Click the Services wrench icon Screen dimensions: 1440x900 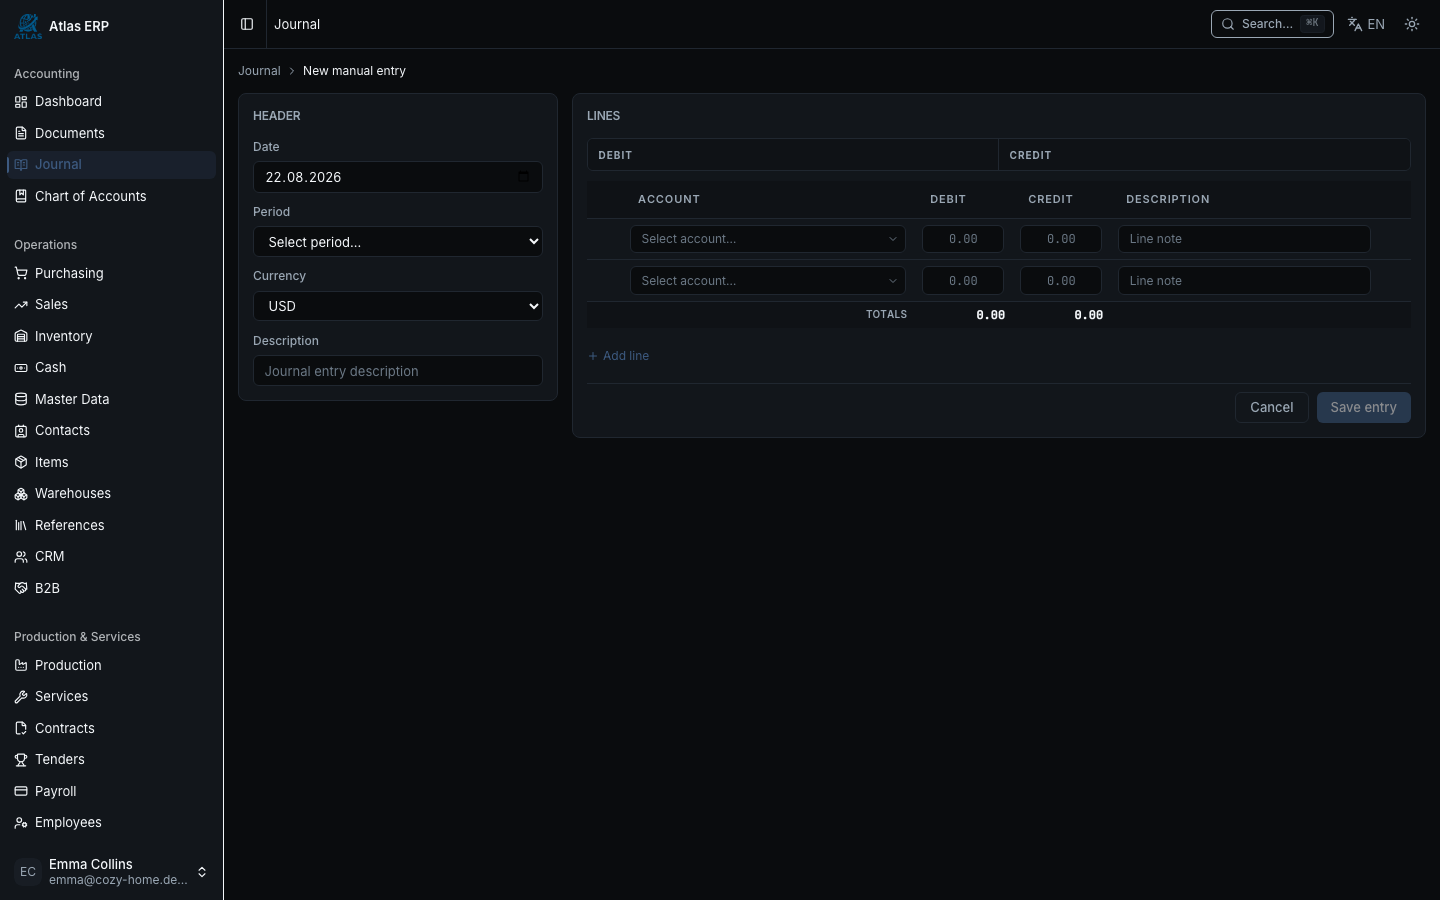[x=21, y=697]
